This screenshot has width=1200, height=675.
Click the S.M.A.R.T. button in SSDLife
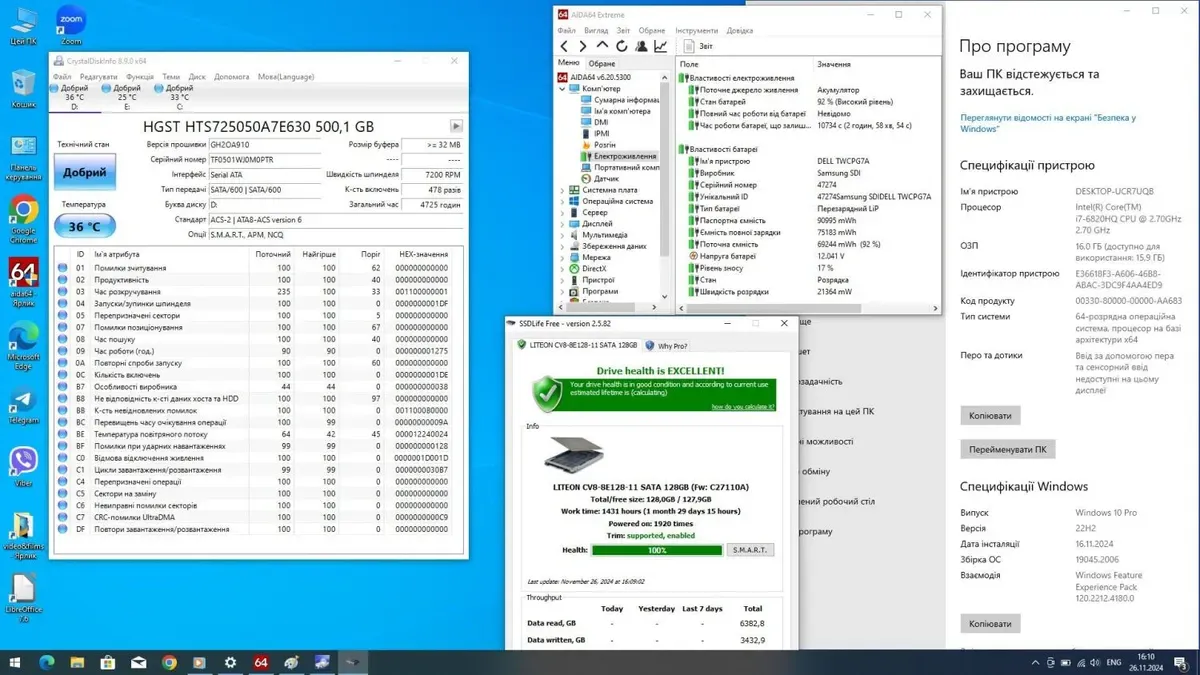[x=749, y=550]
